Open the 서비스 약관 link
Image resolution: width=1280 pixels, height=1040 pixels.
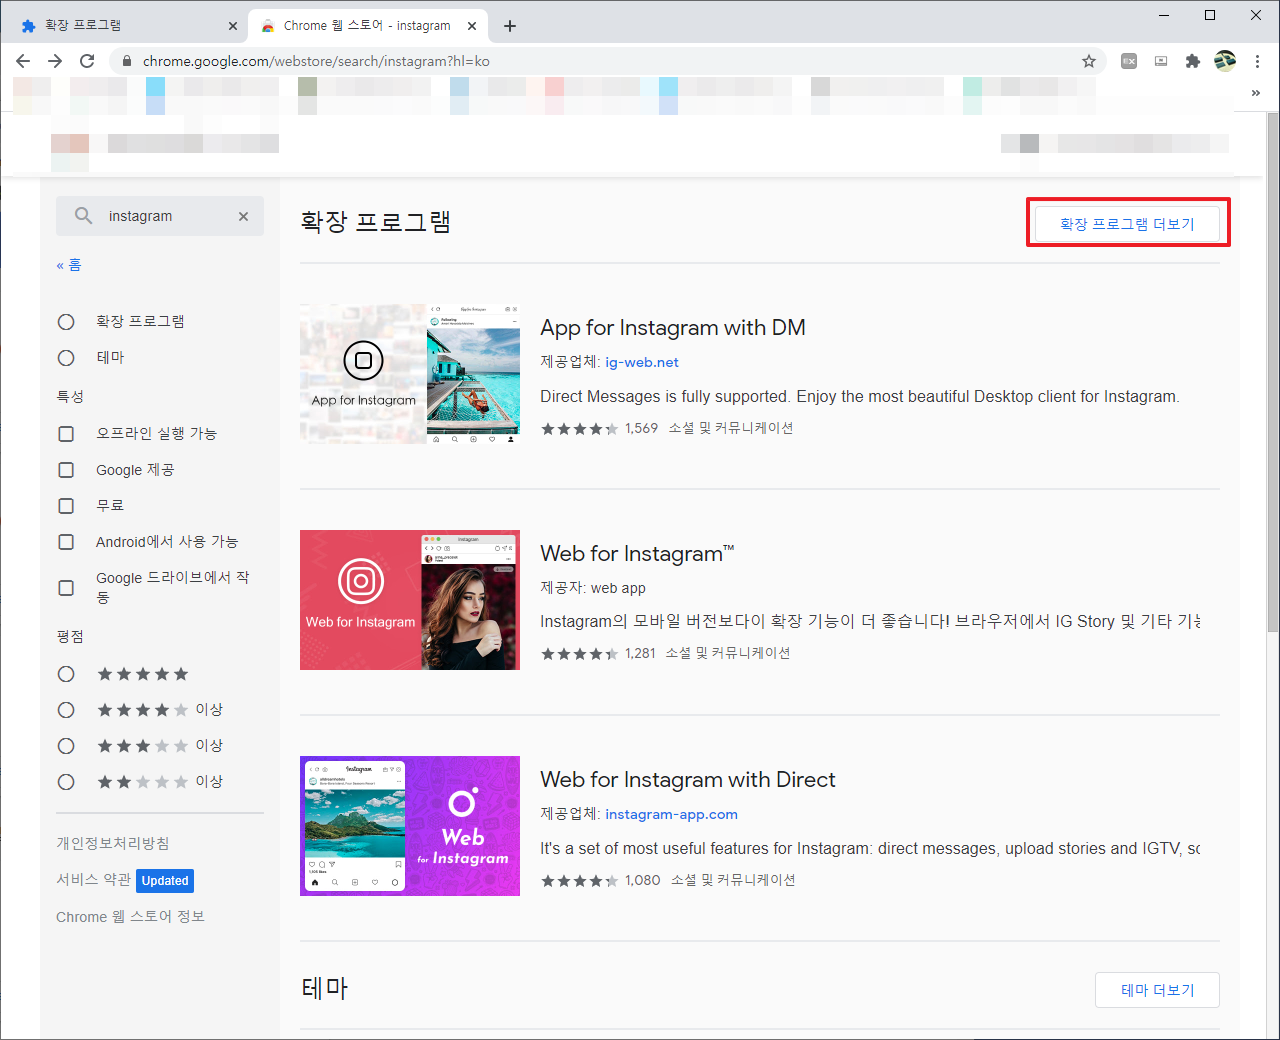point(94,879)
